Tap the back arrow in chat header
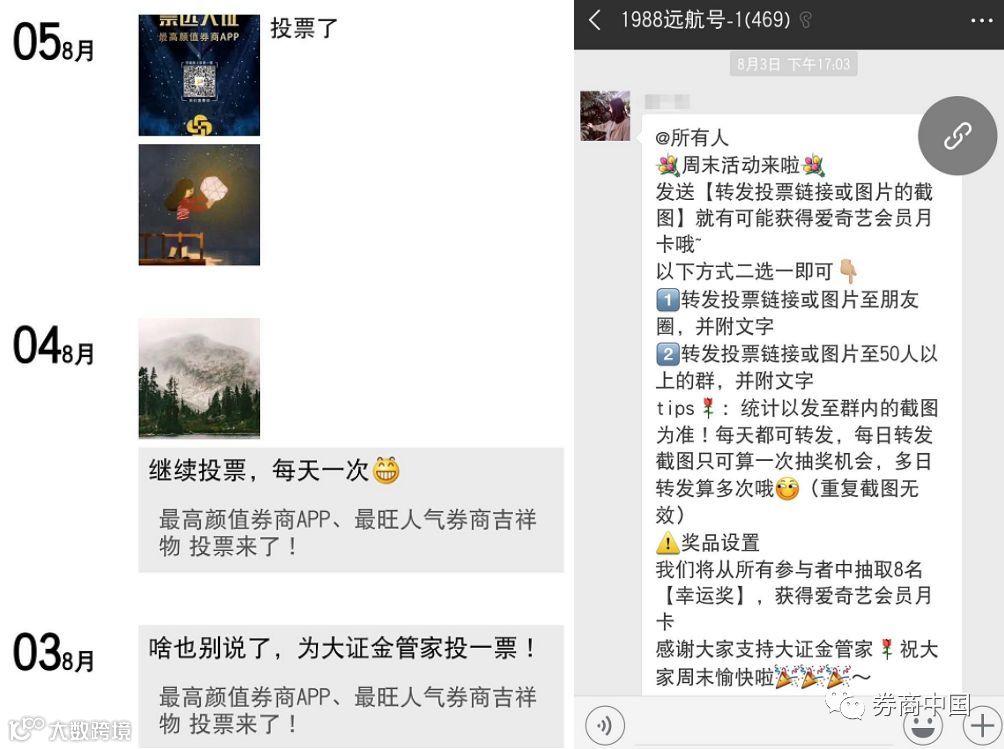 click(595, 20)
